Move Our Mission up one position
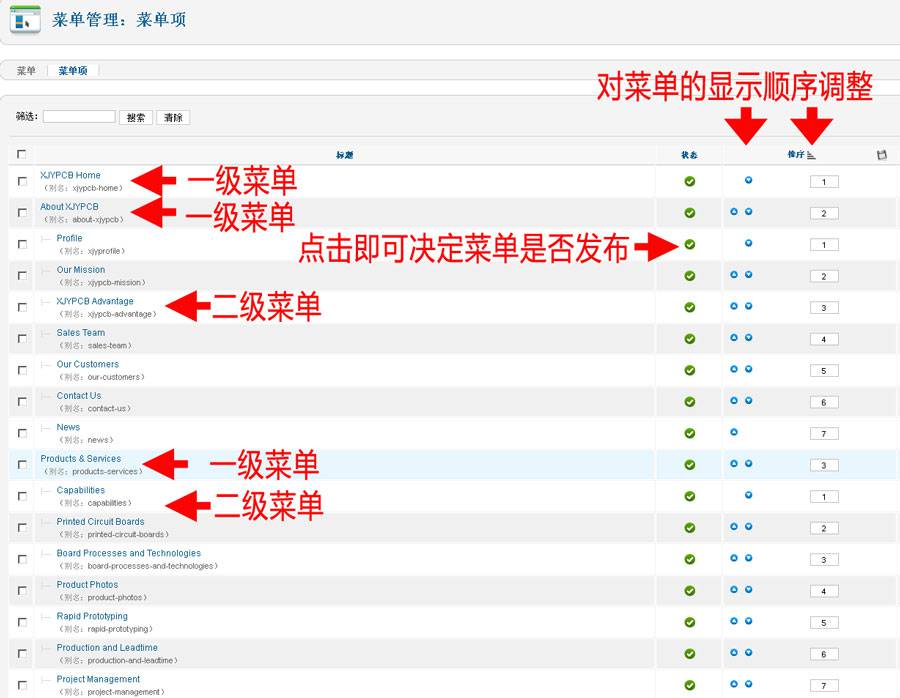Viewport: 900px width, 698px height. (734, 274)
